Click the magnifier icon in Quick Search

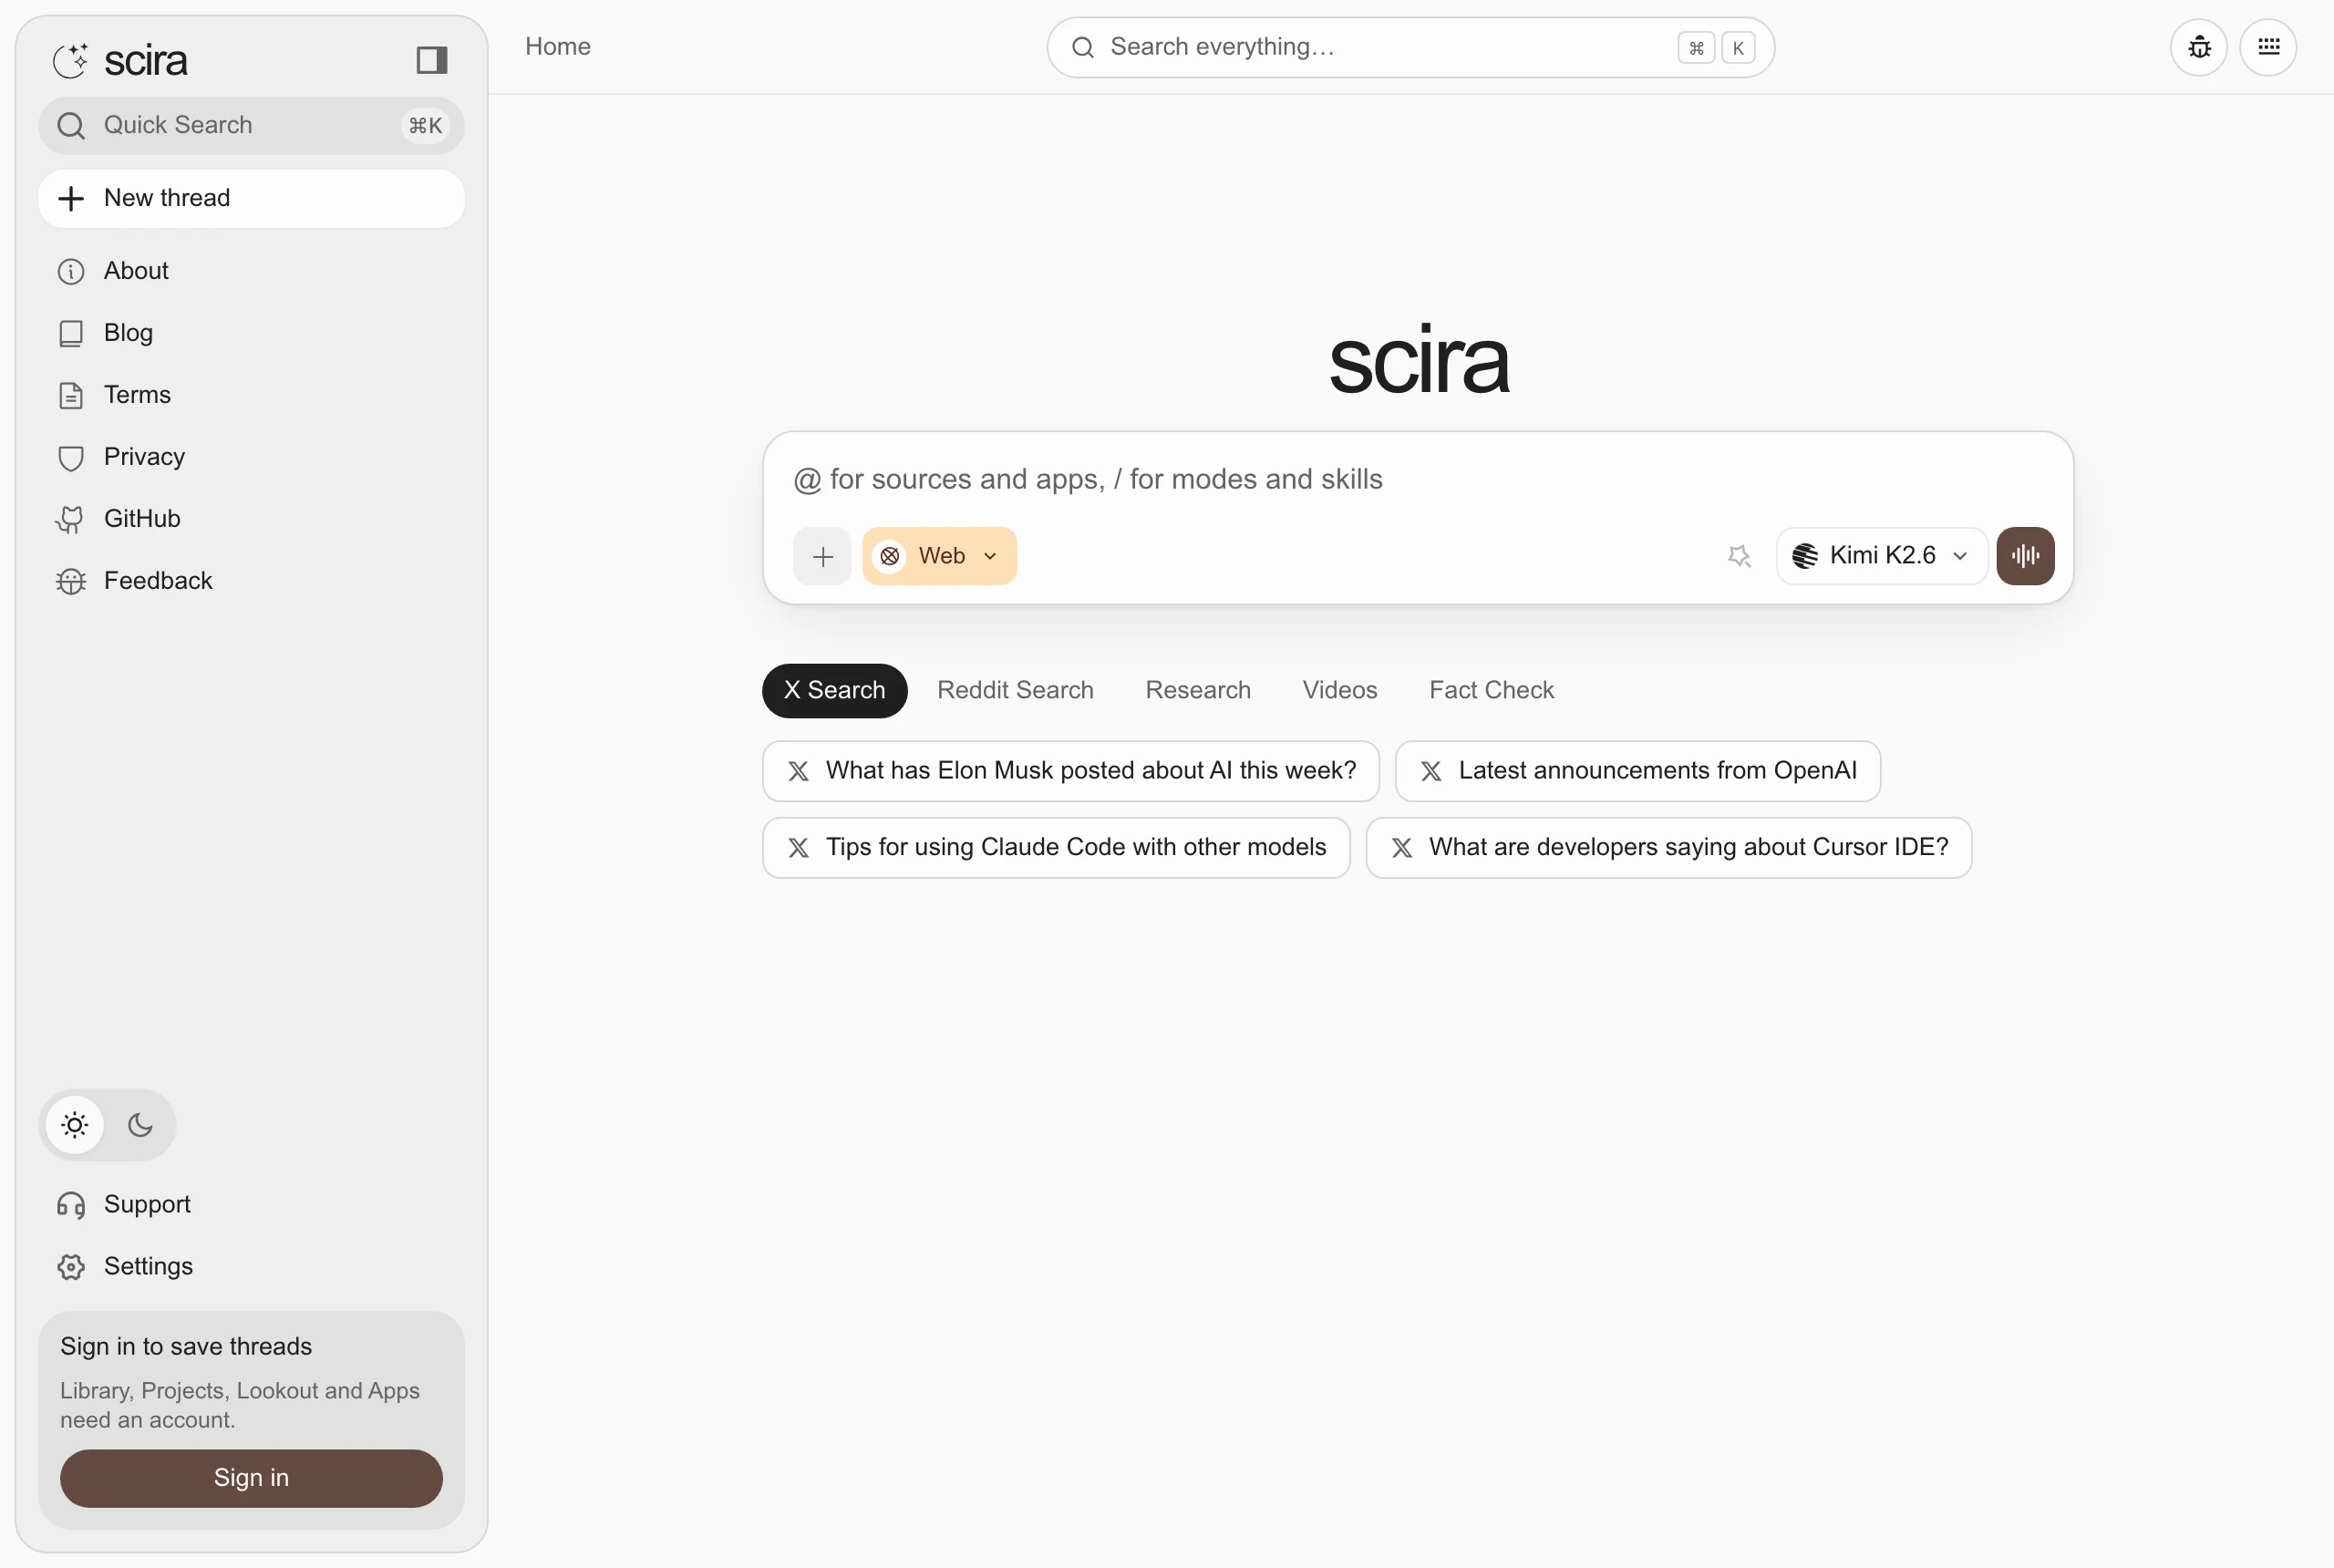pyautogui.click(x=71, y=126)
